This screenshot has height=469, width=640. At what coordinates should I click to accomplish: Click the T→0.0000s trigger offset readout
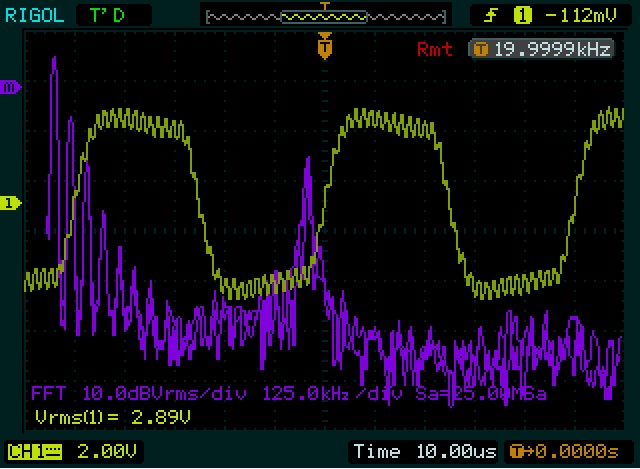click(564, 451)
